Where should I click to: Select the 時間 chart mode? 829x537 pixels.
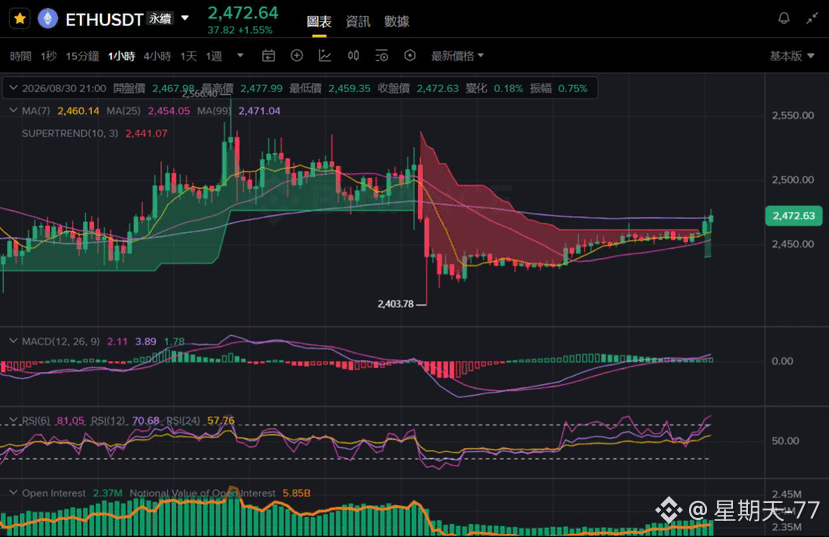[21, 56]
